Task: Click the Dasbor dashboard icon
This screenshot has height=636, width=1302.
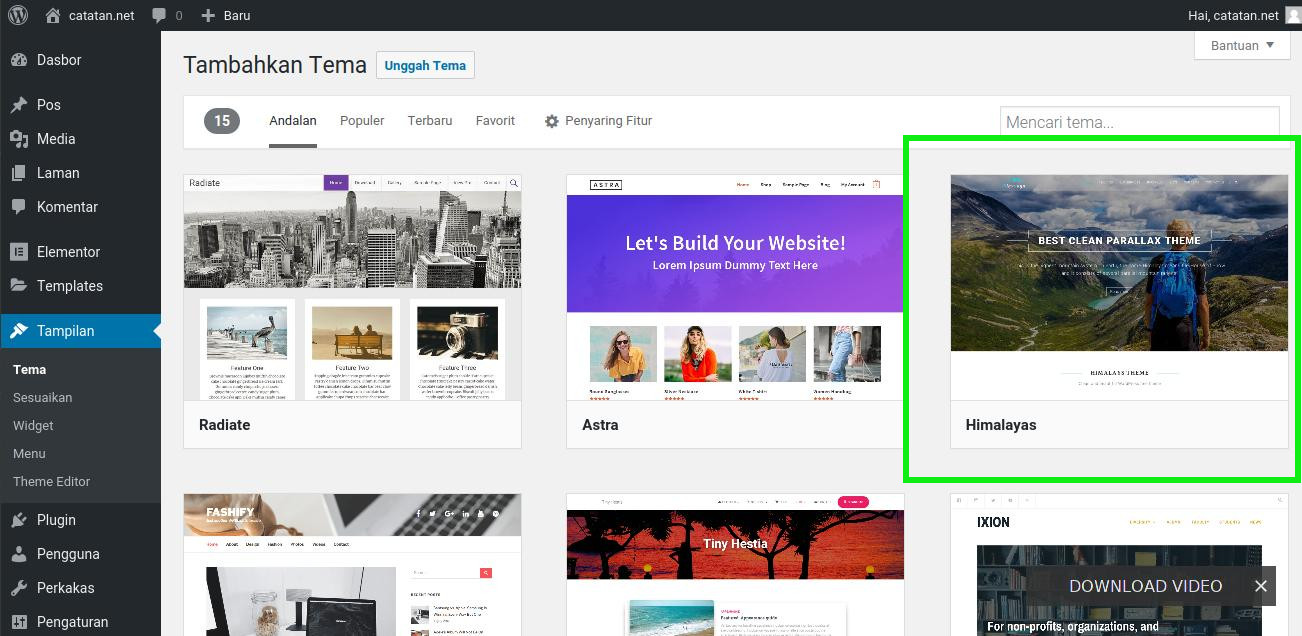Action: point(19,60)
